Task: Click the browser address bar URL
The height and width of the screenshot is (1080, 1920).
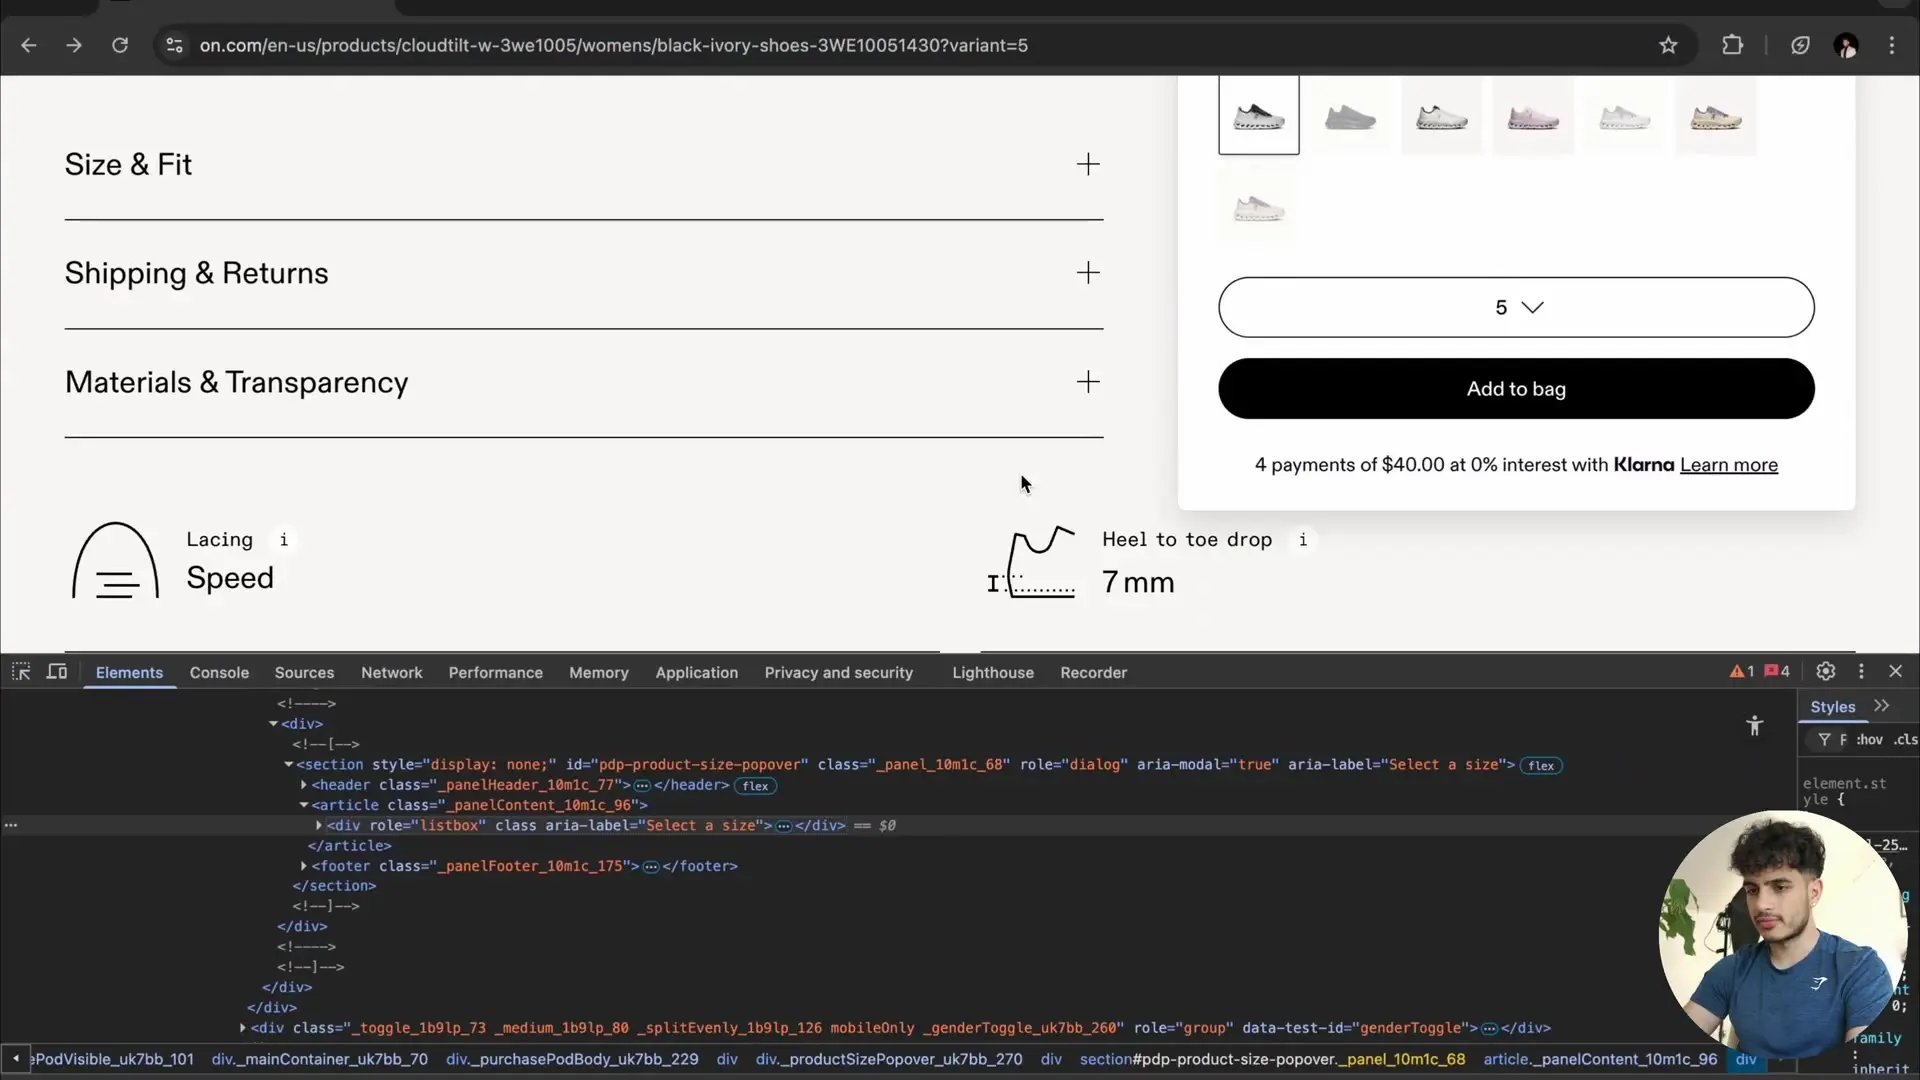Action: [613, 45]
